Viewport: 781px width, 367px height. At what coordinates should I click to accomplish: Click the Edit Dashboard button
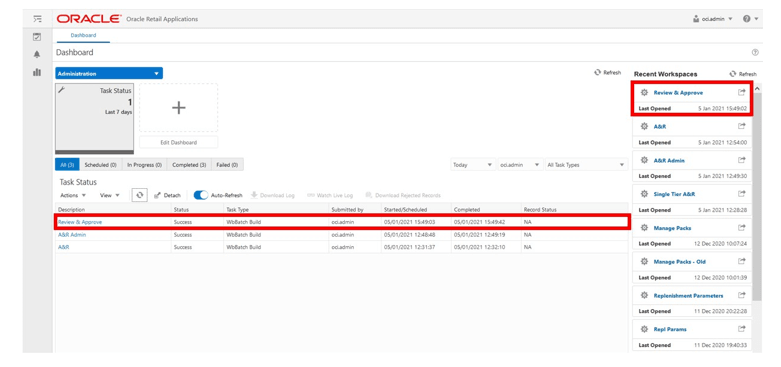tap(178, 142)
